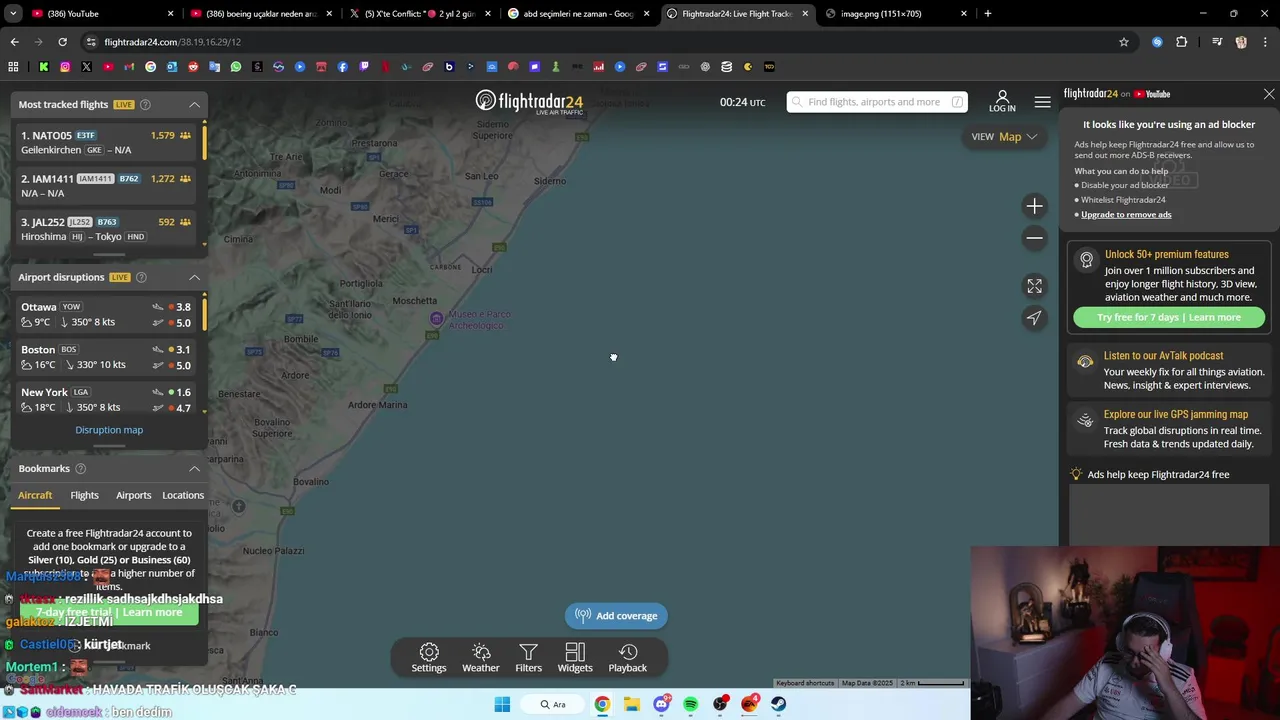Switch to the abd seçimleri Google tab

click(x=578, y=14)
